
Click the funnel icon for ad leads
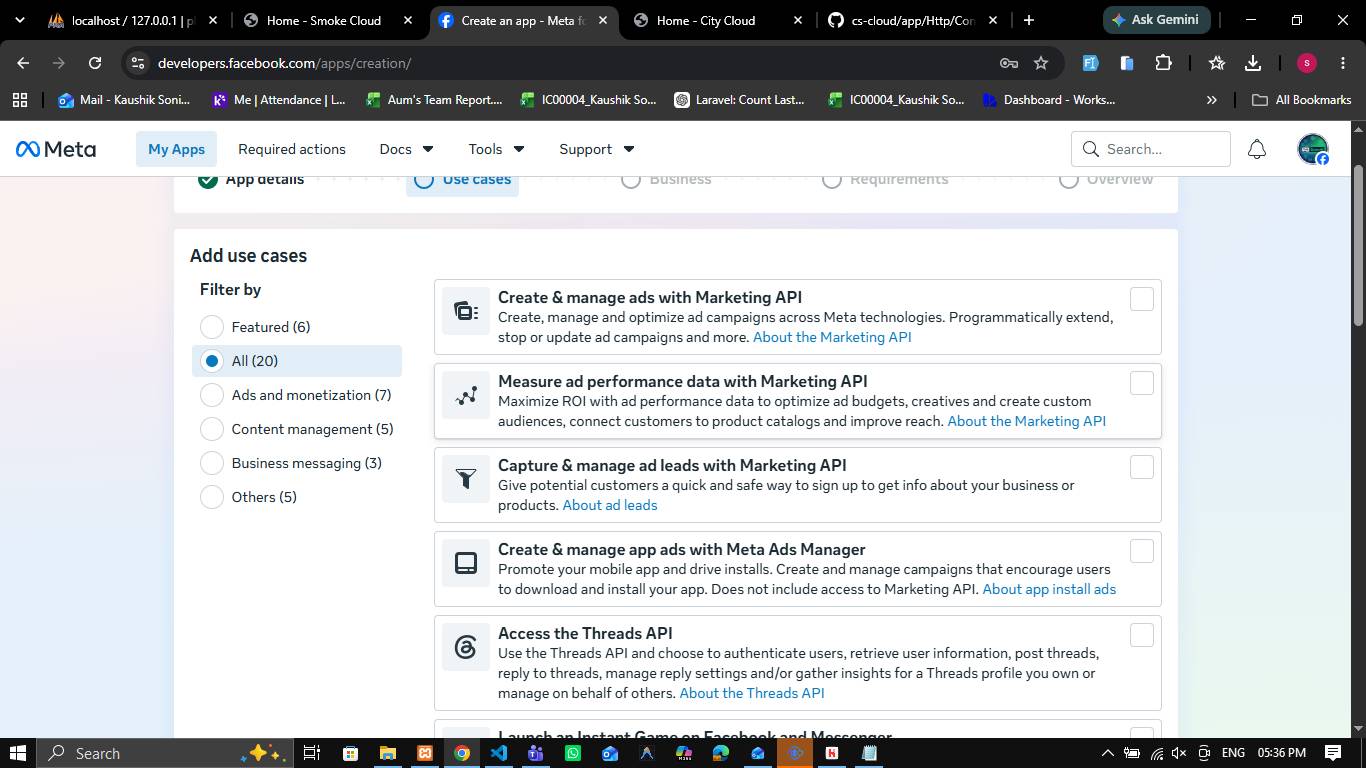coord(466,479)
